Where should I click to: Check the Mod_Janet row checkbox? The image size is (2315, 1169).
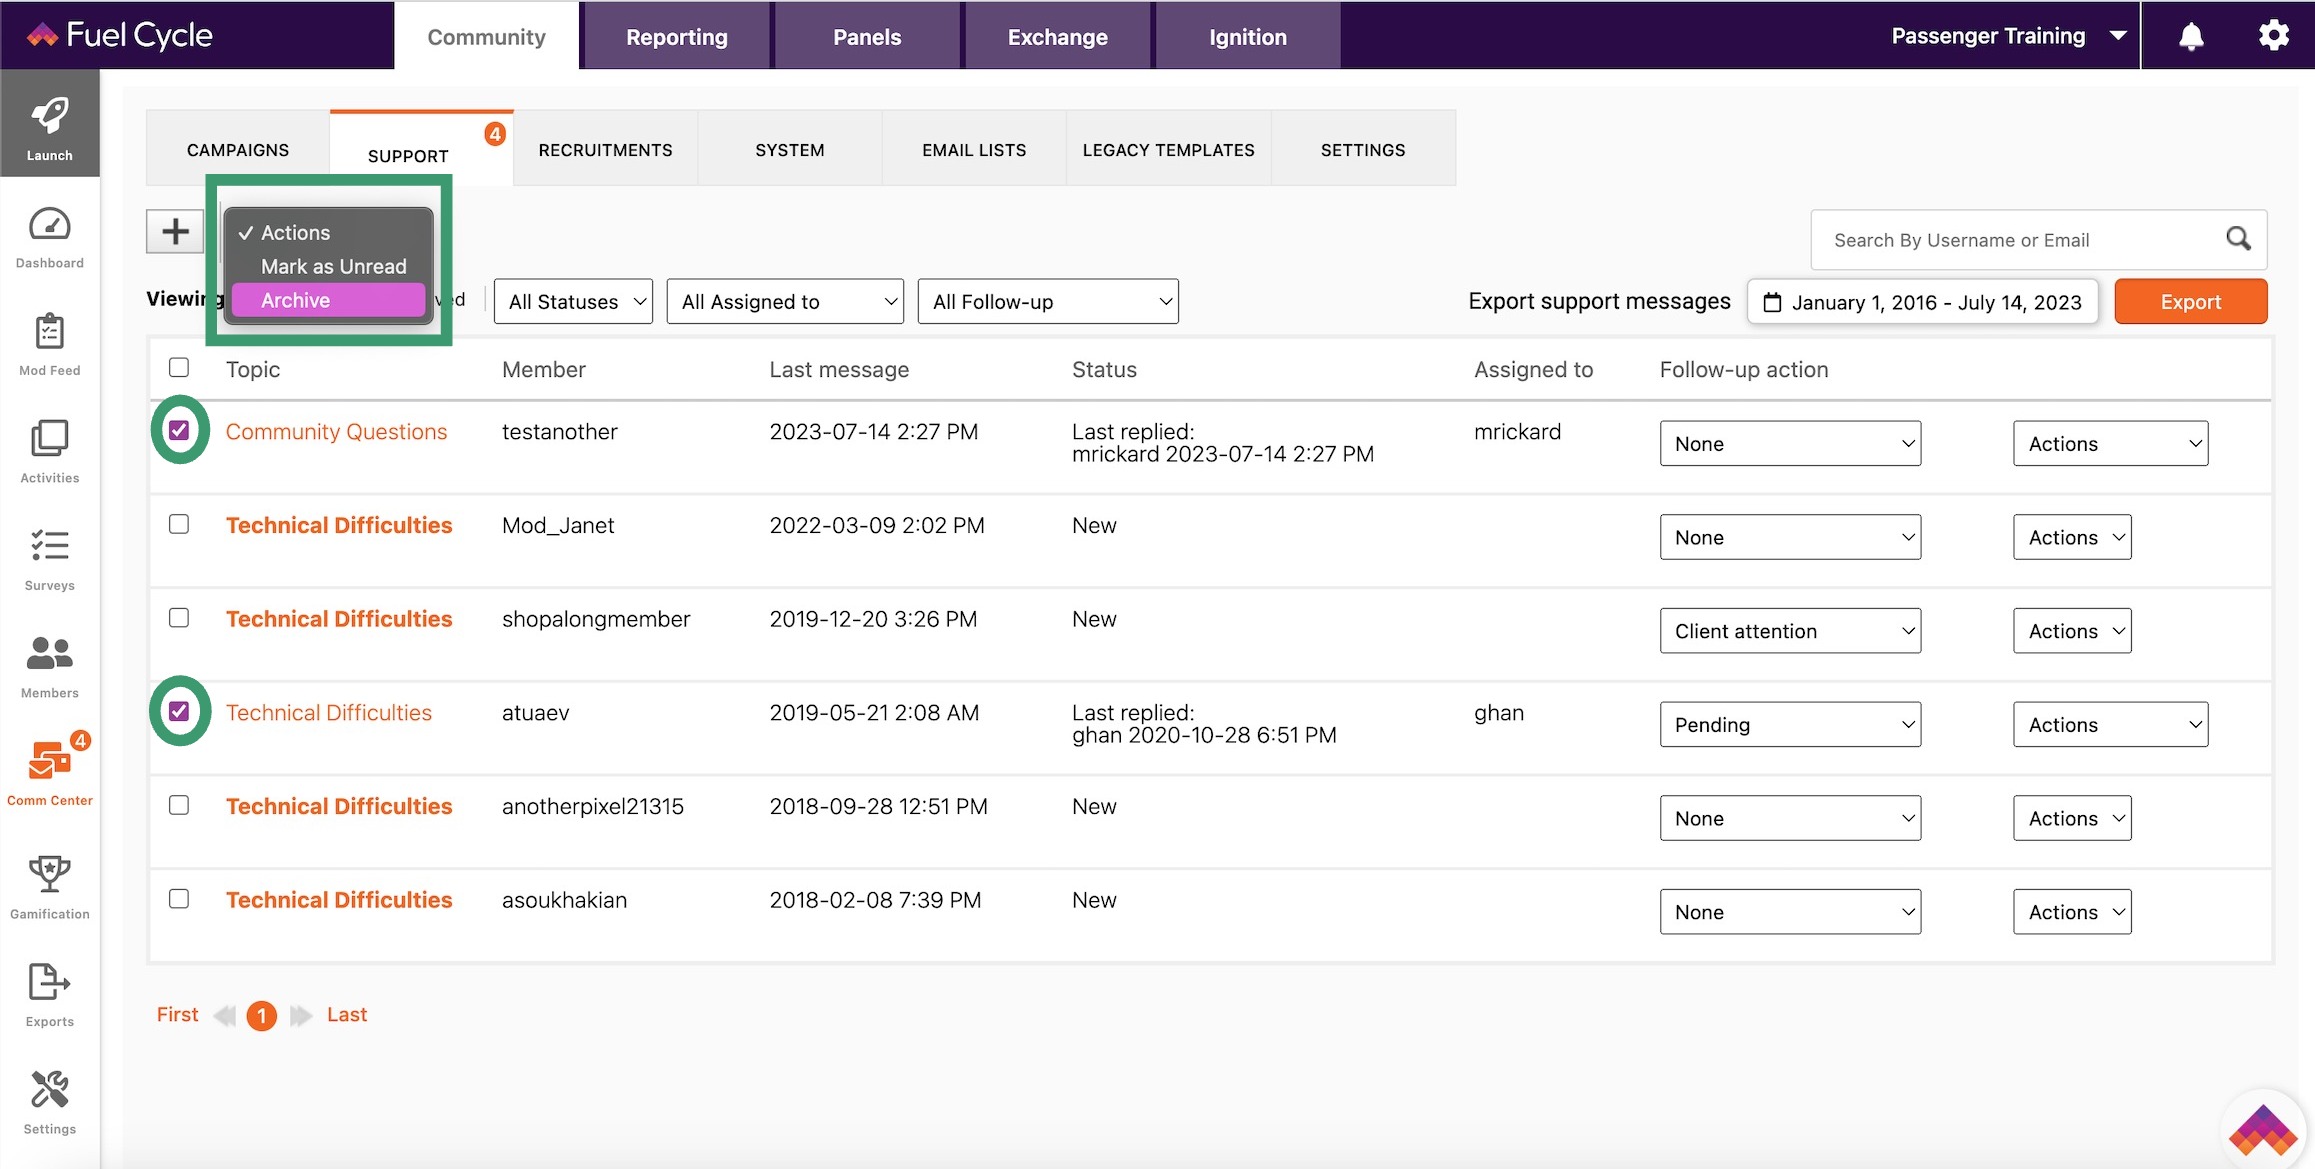(x=179, y=524)
